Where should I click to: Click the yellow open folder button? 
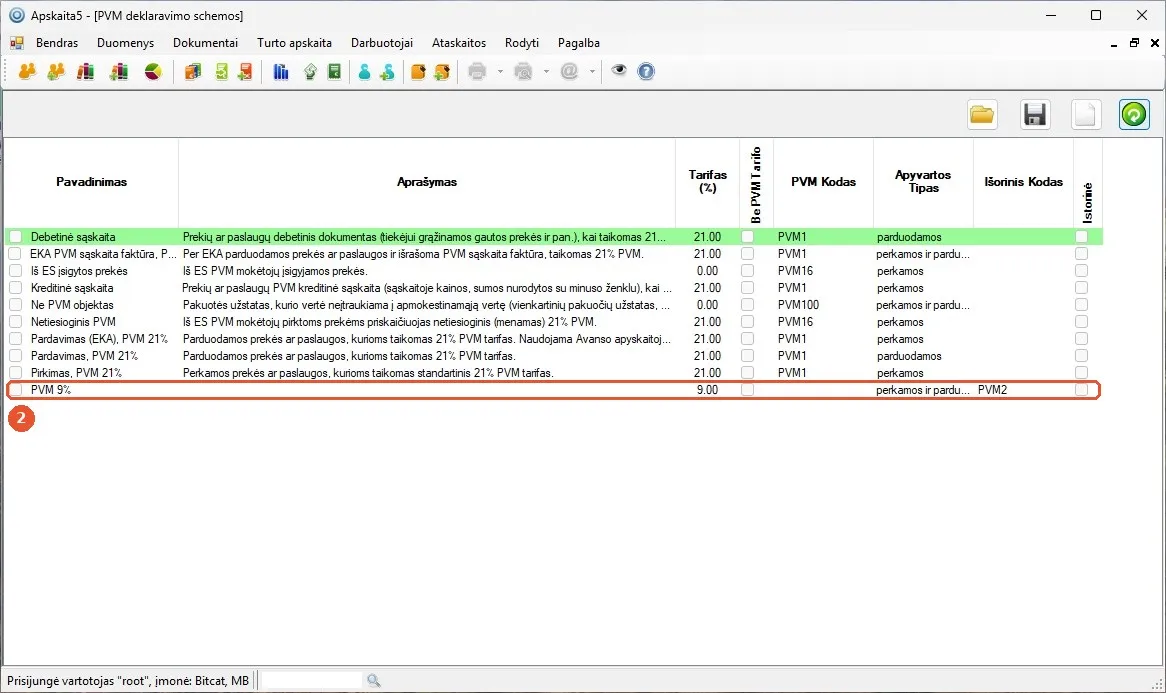point(982,115)
